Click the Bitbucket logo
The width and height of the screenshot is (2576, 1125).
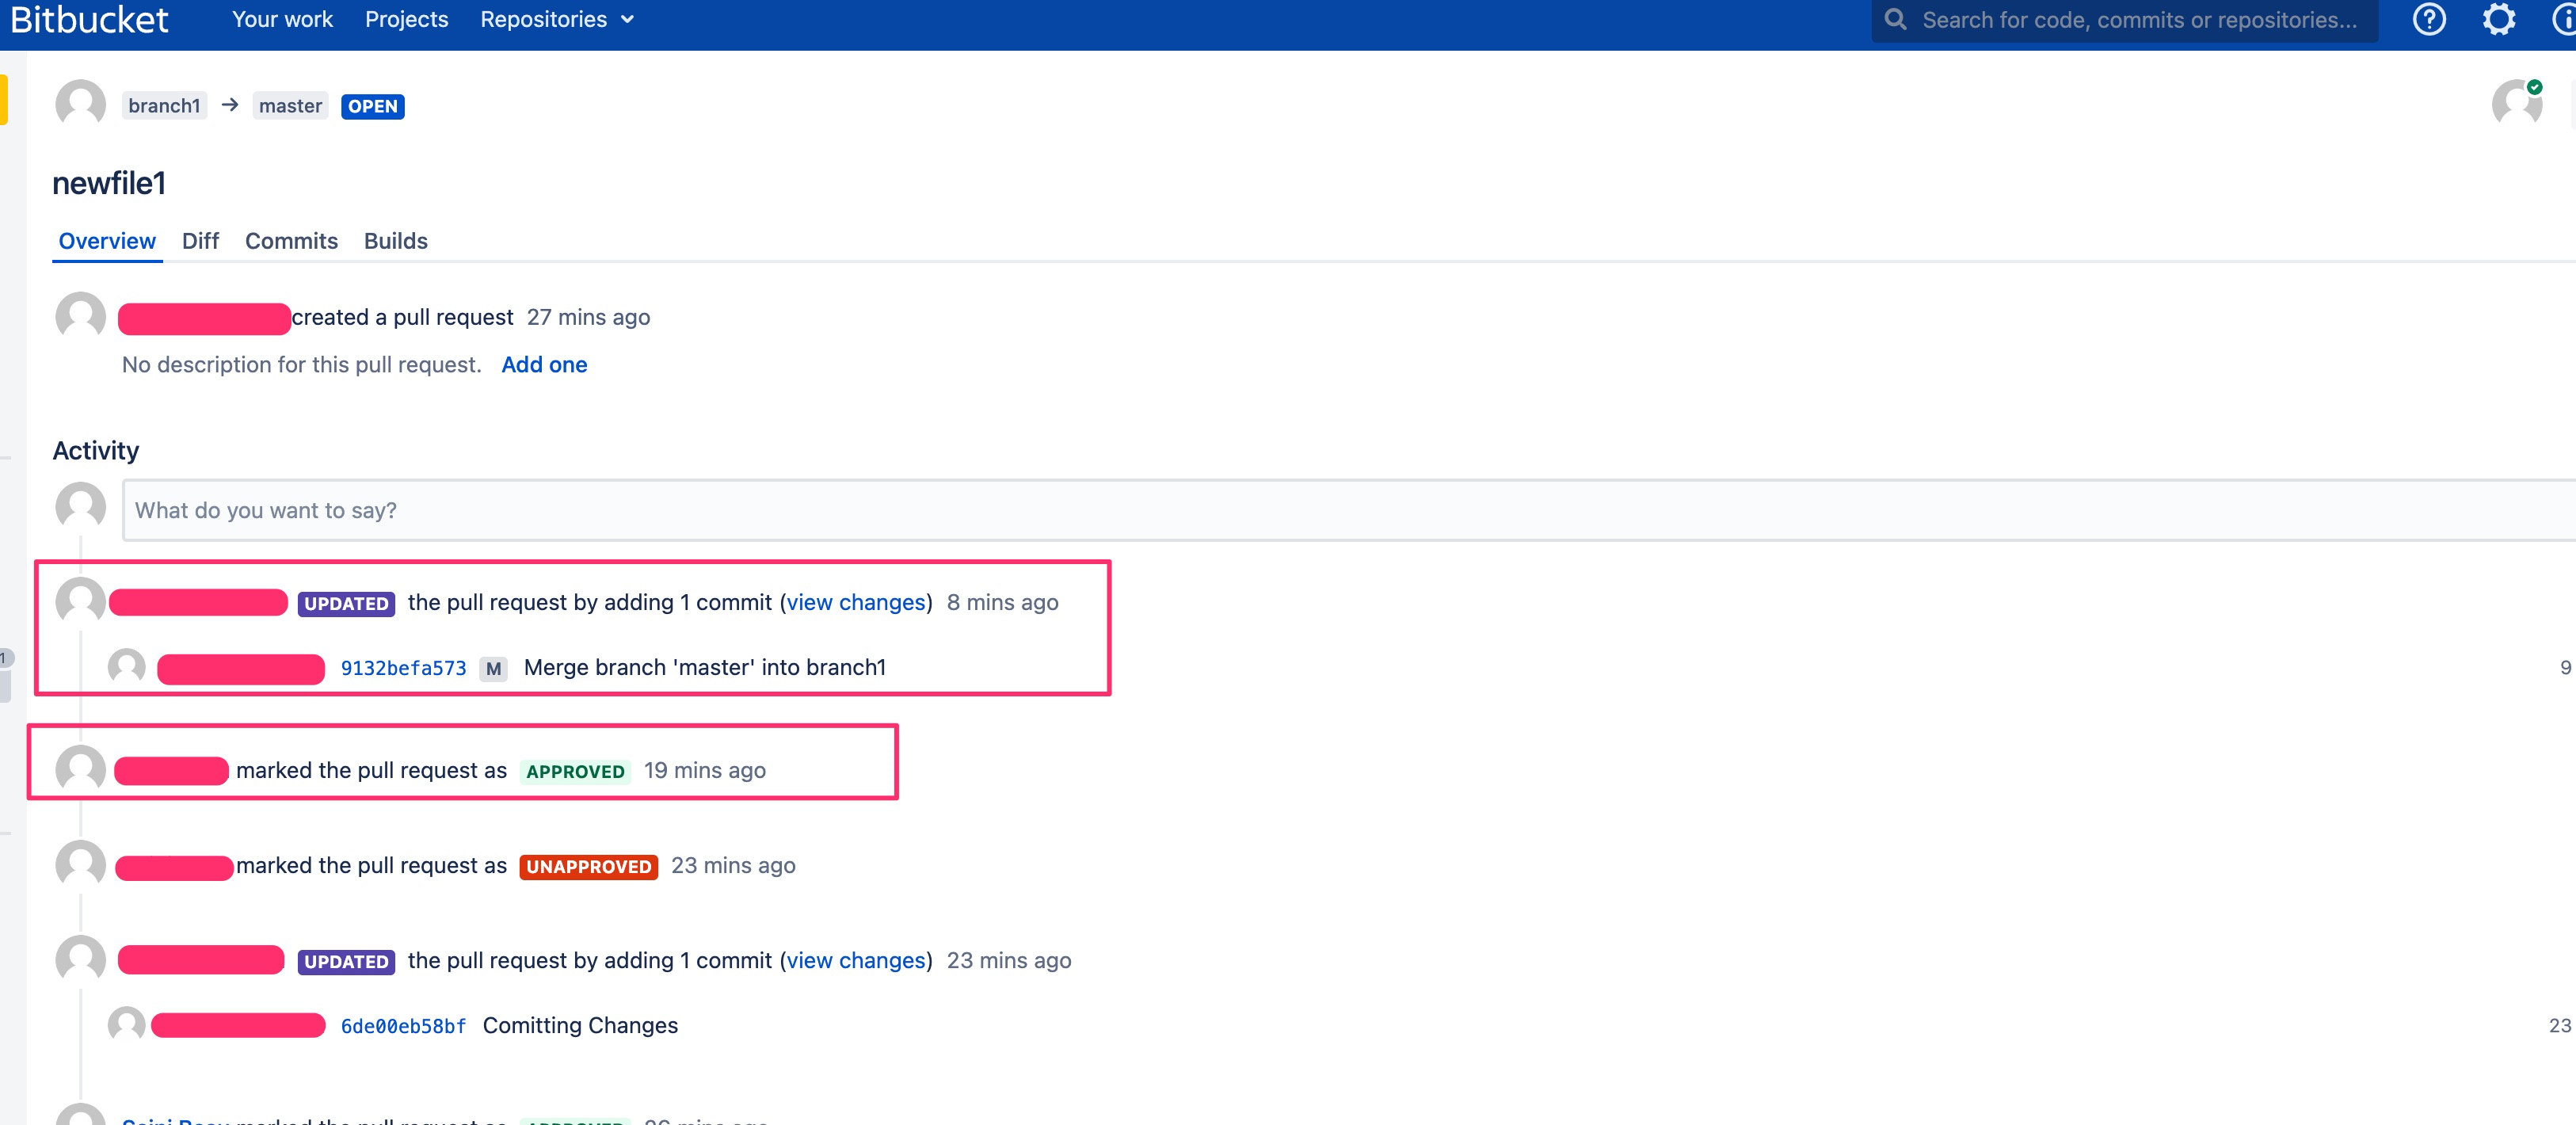click(x=90, y=19)
